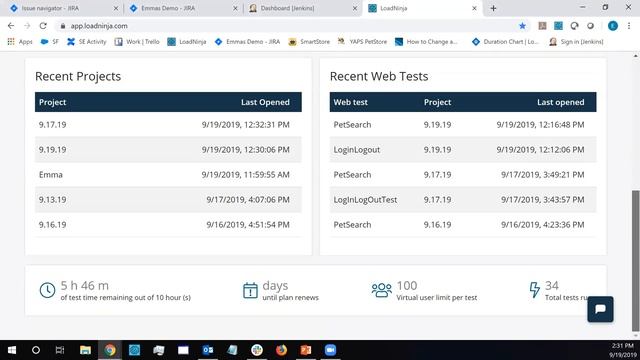Image resolution: width=640 pixels, height=360 pixels.
Task: Switch to the Dashboard [Jenkins] tab
Action: tap(302, 8)
